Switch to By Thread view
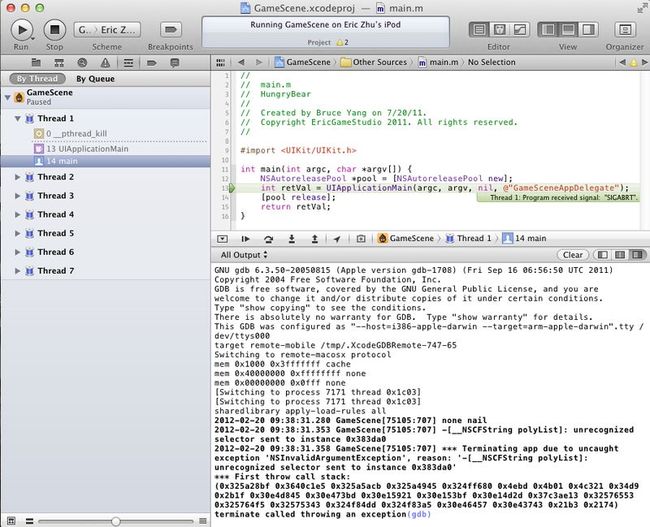Viewport: 650px width, 527px height. coord(37,78)
